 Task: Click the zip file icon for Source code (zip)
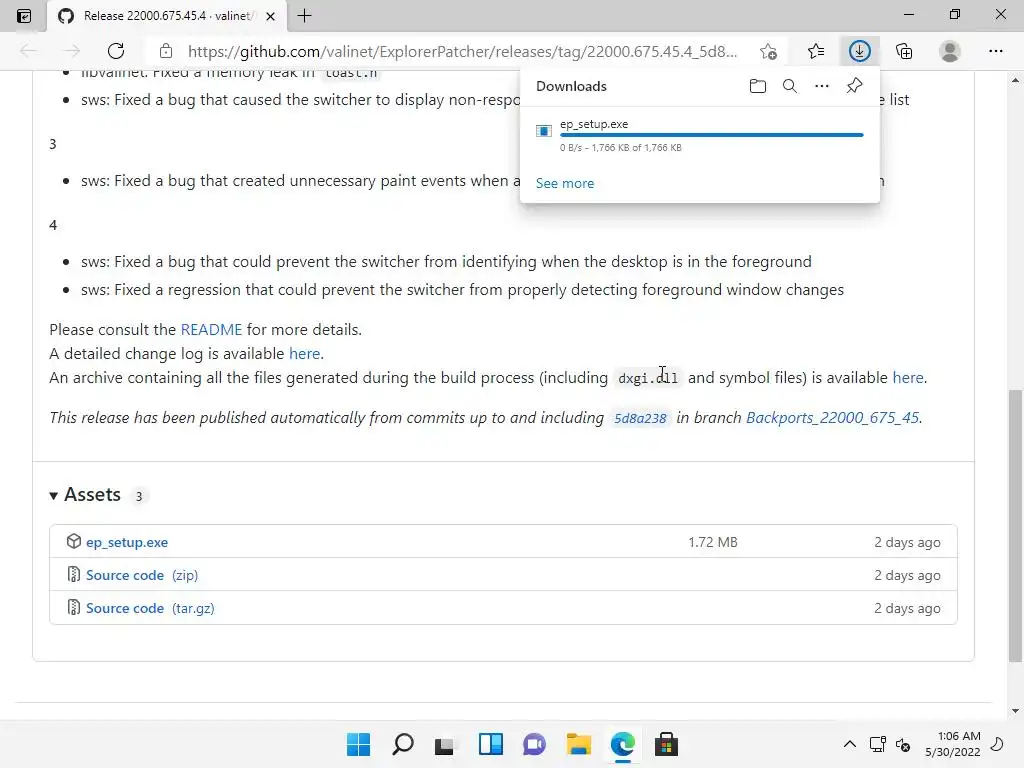point(74,575)
